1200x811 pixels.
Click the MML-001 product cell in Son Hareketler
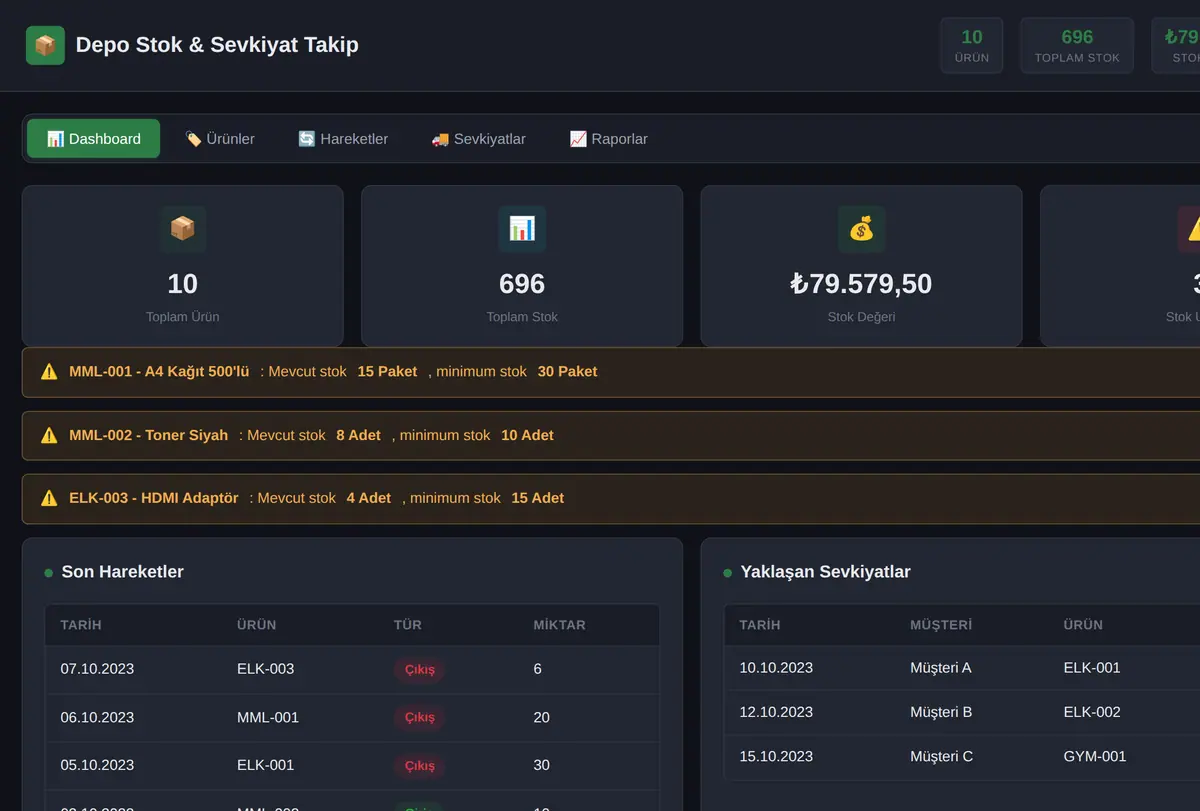click(268, 717)
